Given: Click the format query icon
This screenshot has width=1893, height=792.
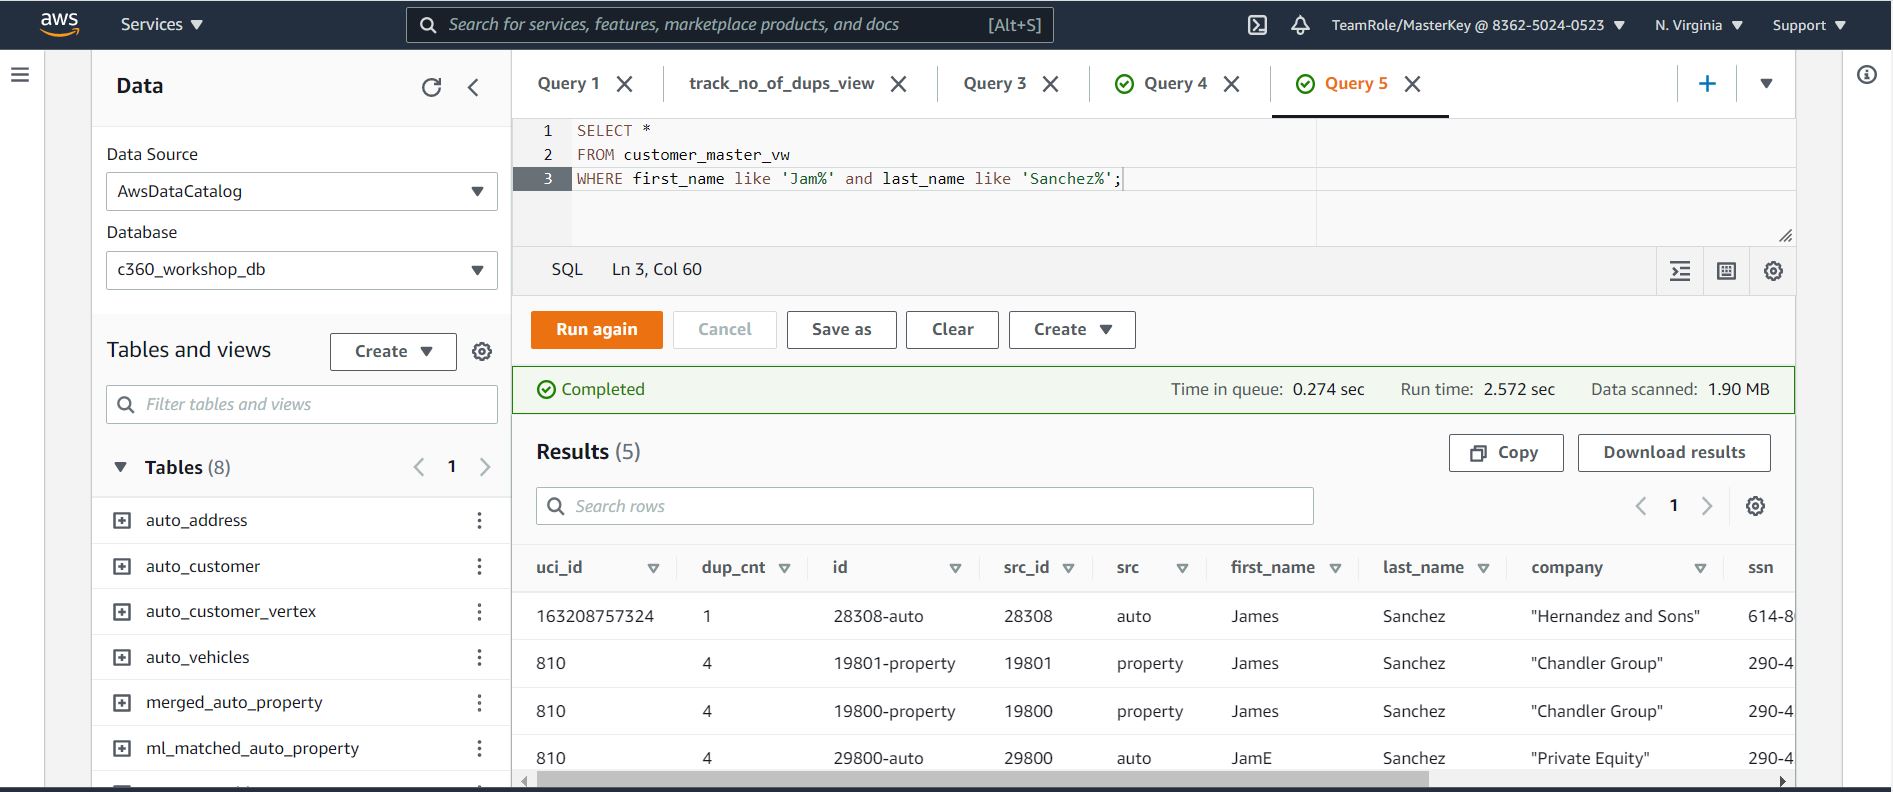Looking at the screenshot, I should [1680, 271].
